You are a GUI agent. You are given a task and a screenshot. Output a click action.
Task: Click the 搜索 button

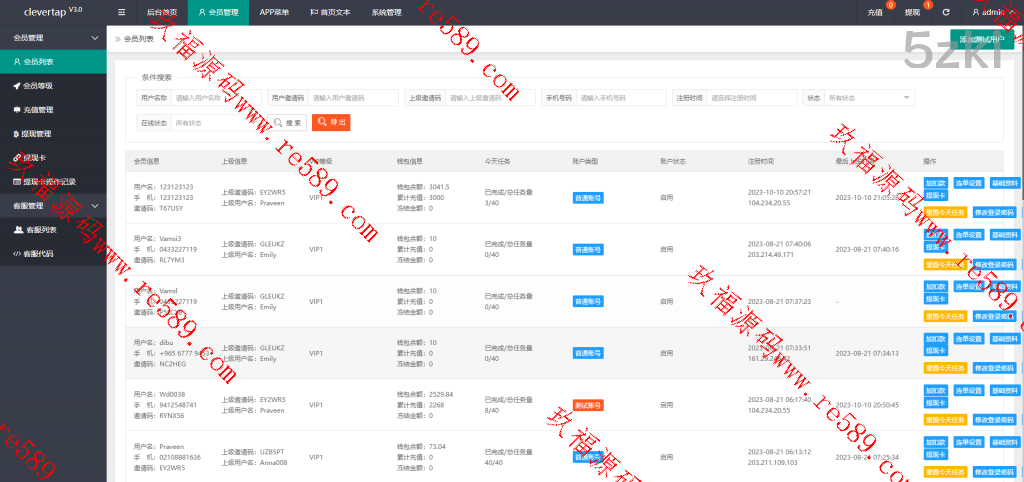[289, 122]
